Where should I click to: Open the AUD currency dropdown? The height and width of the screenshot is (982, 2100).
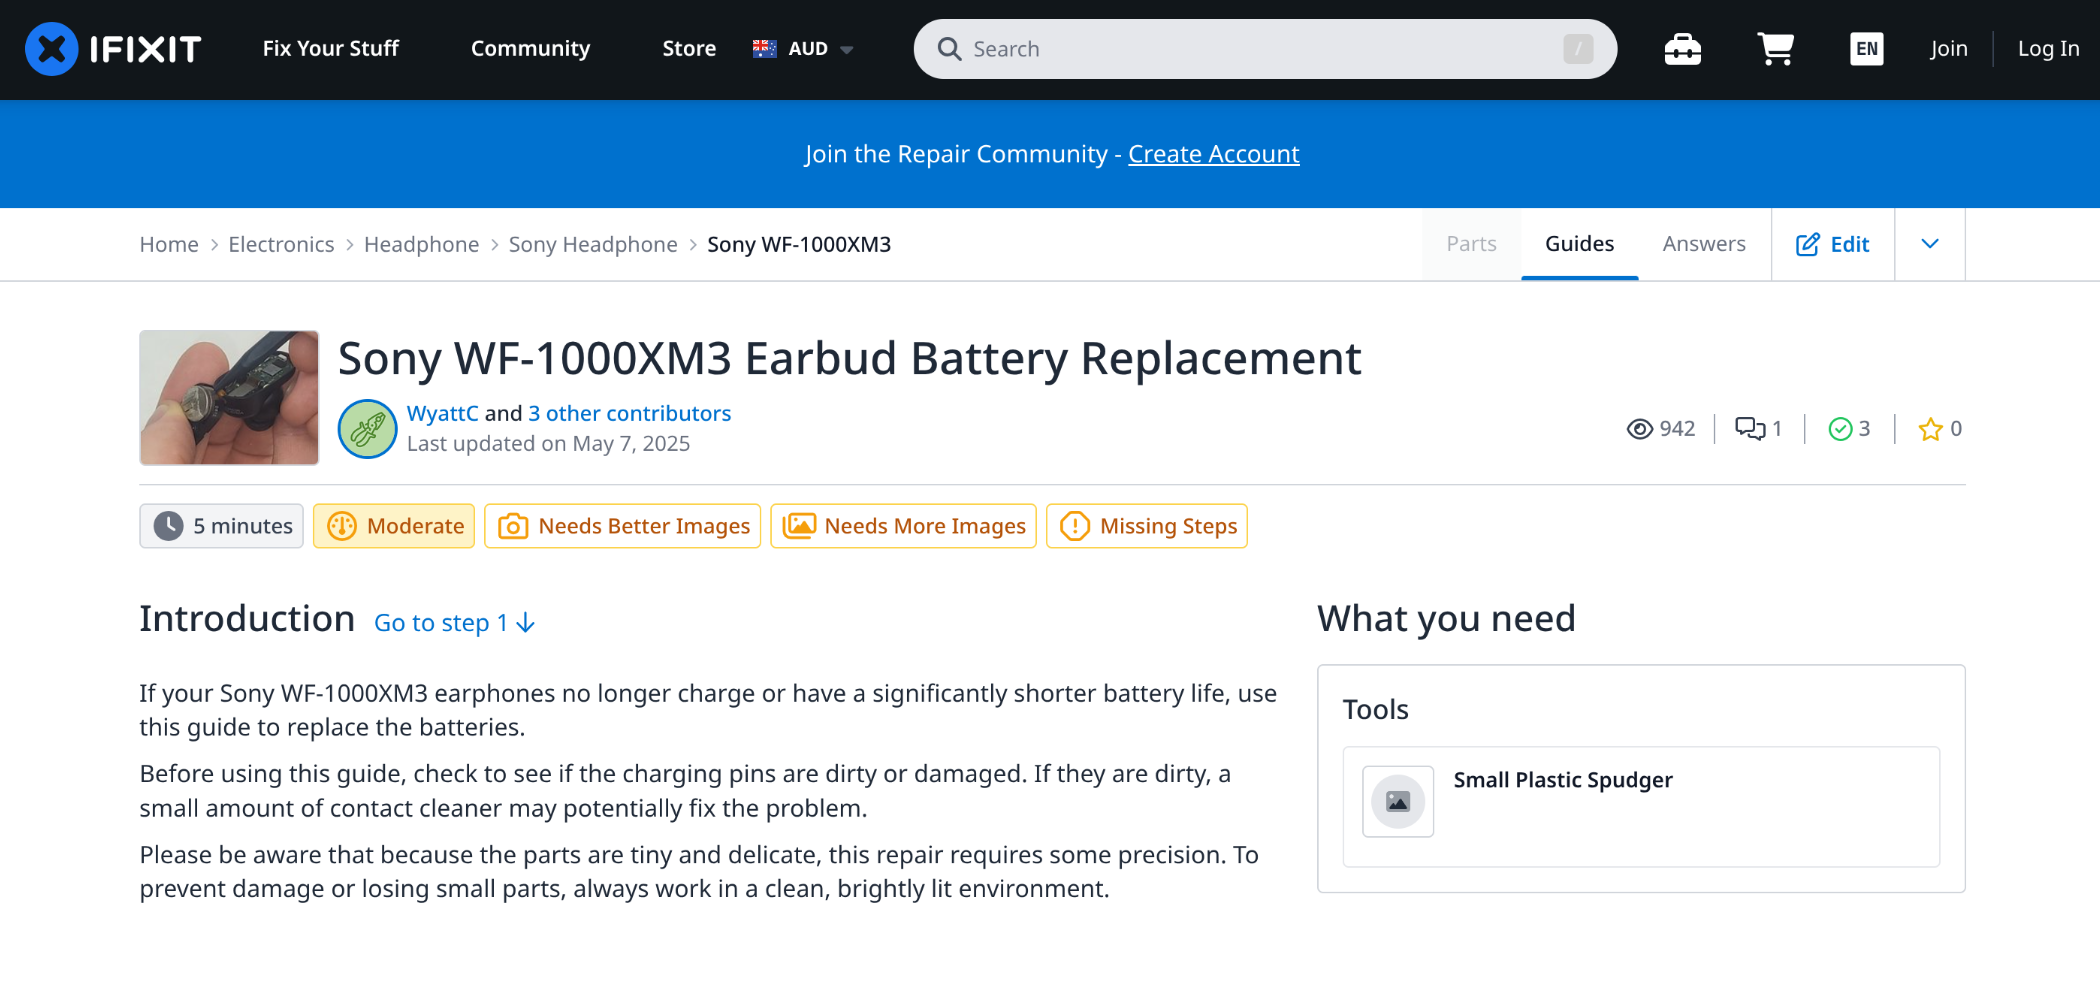[x=804, y=49]
